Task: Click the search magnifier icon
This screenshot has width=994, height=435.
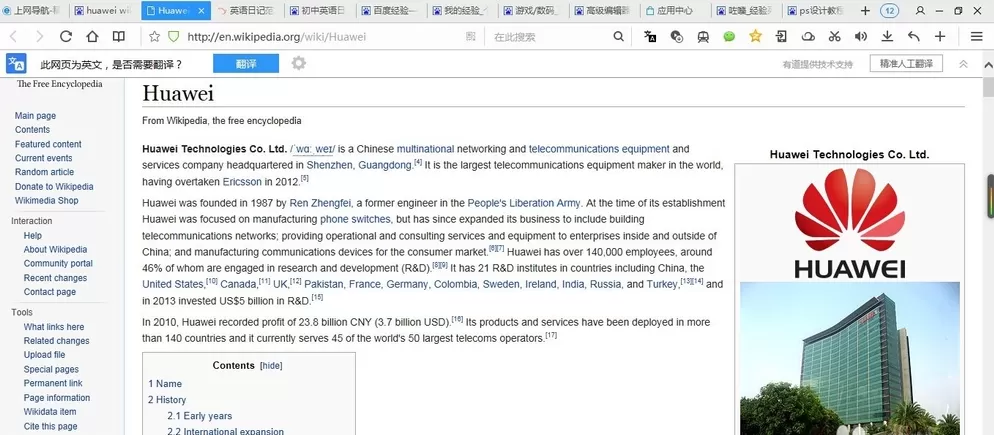Action: click(x=618, y=37)
